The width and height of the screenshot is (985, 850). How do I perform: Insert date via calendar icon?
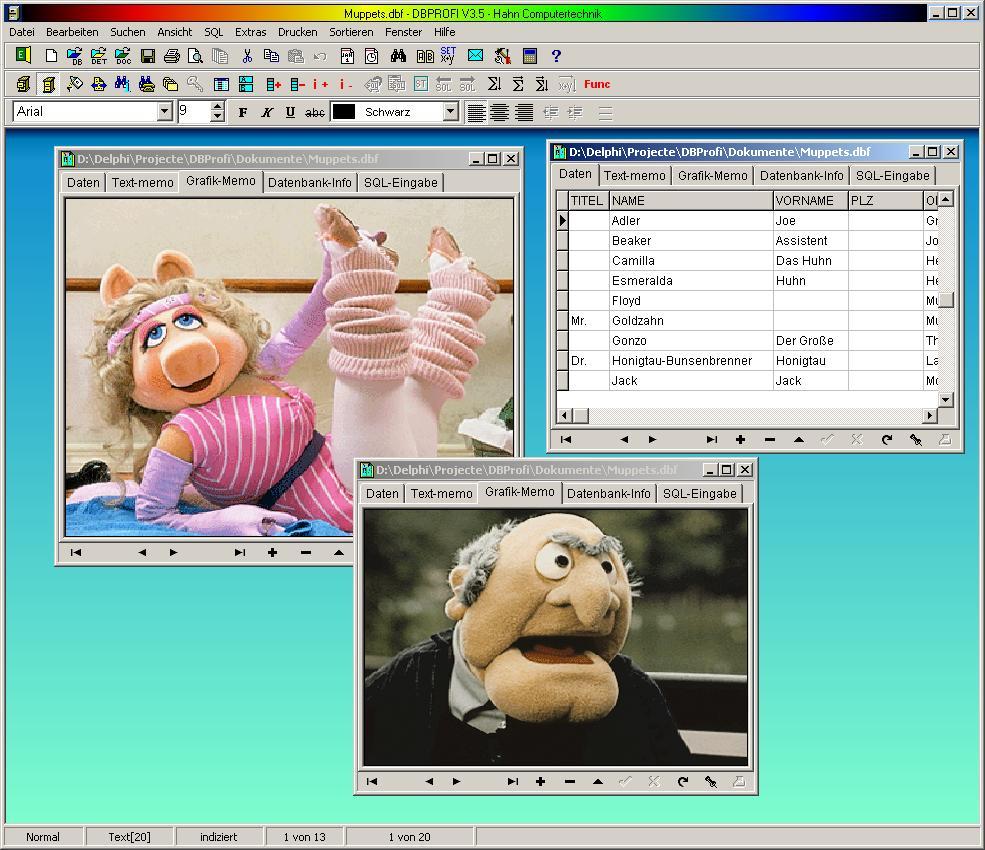tap(347, 56)
